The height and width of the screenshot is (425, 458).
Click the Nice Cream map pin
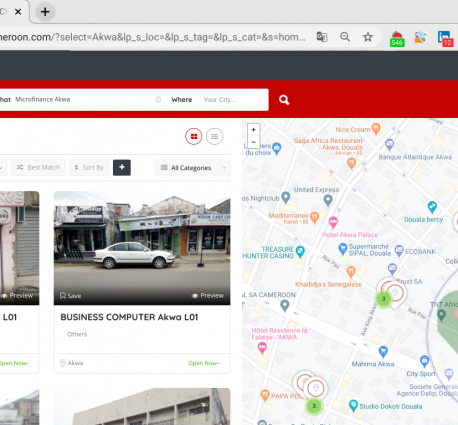pos(376,128)
